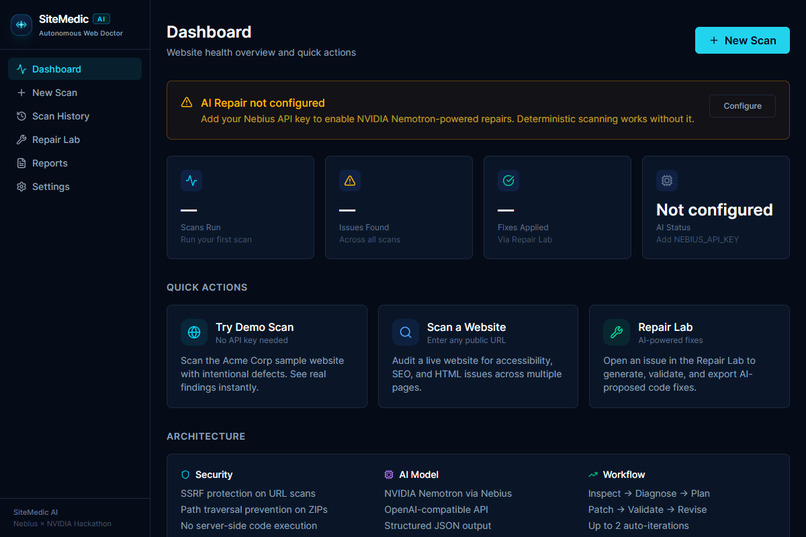
Task: Click the AI Repair not configured heading
Action: point(263,103)
